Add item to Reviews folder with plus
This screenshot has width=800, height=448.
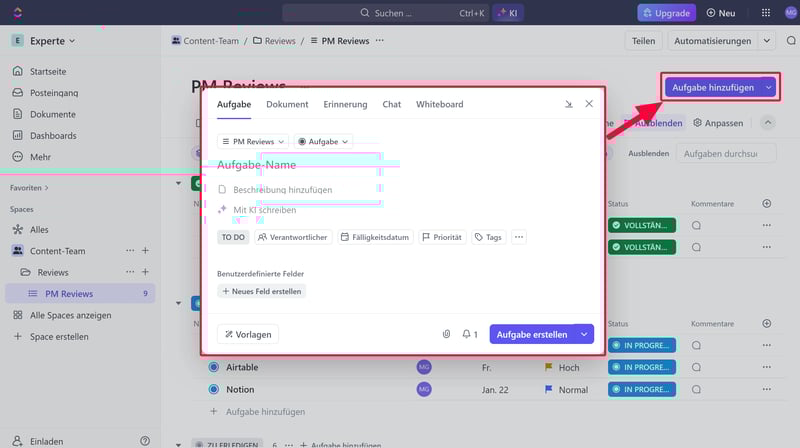(145, 272)
